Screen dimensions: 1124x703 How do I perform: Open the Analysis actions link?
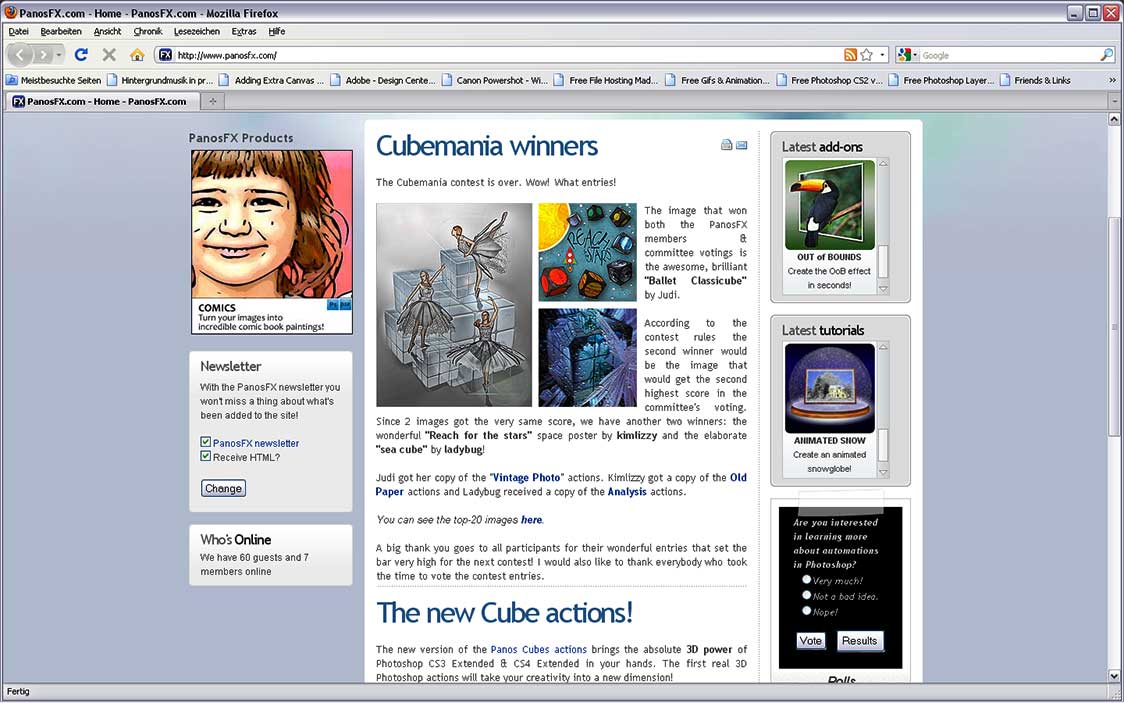pyautogui.click(x=627, y=492)
